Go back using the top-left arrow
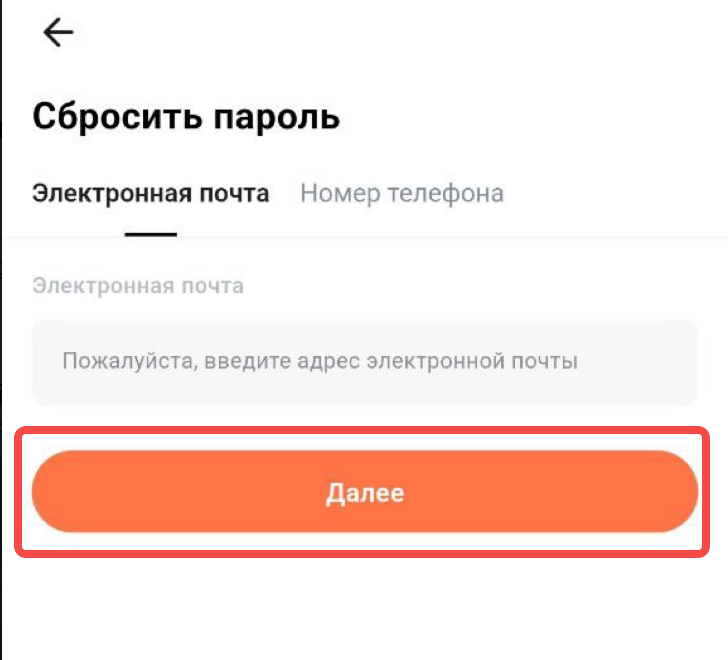This screenshot has height=660, width=728. [x=57, y=33]
